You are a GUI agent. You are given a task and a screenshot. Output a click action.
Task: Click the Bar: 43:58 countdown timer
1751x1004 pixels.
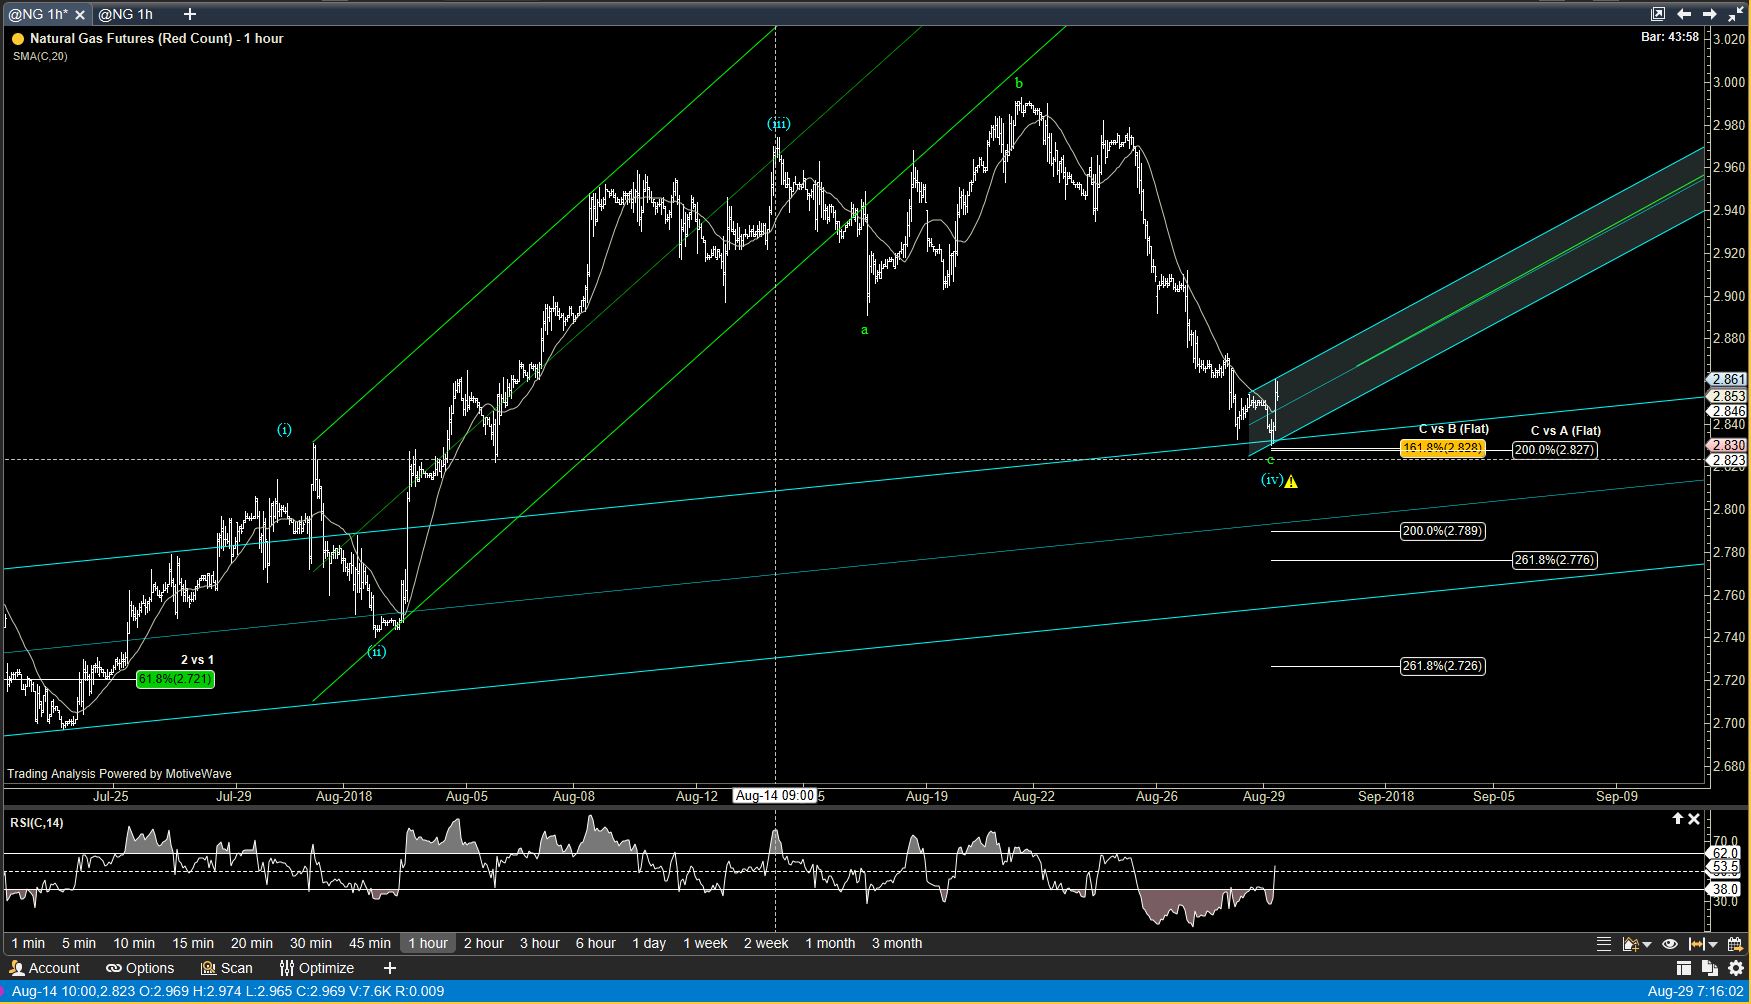(1670, 37)
